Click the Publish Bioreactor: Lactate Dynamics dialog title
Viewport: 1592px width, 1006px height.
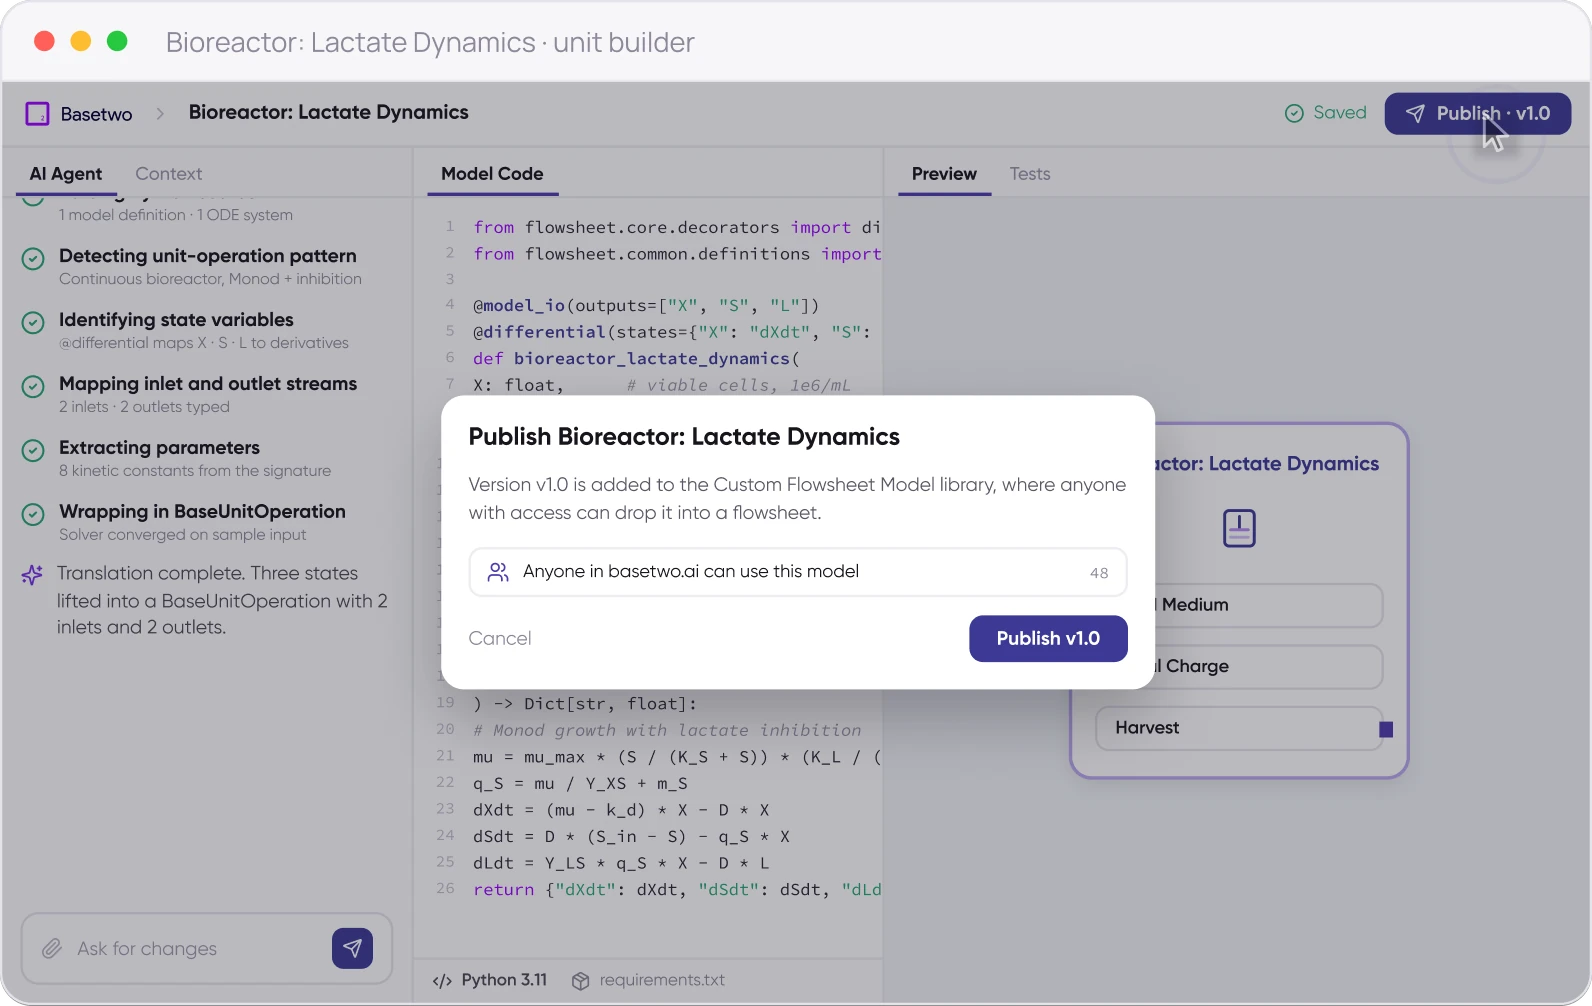tap(684, 437)
